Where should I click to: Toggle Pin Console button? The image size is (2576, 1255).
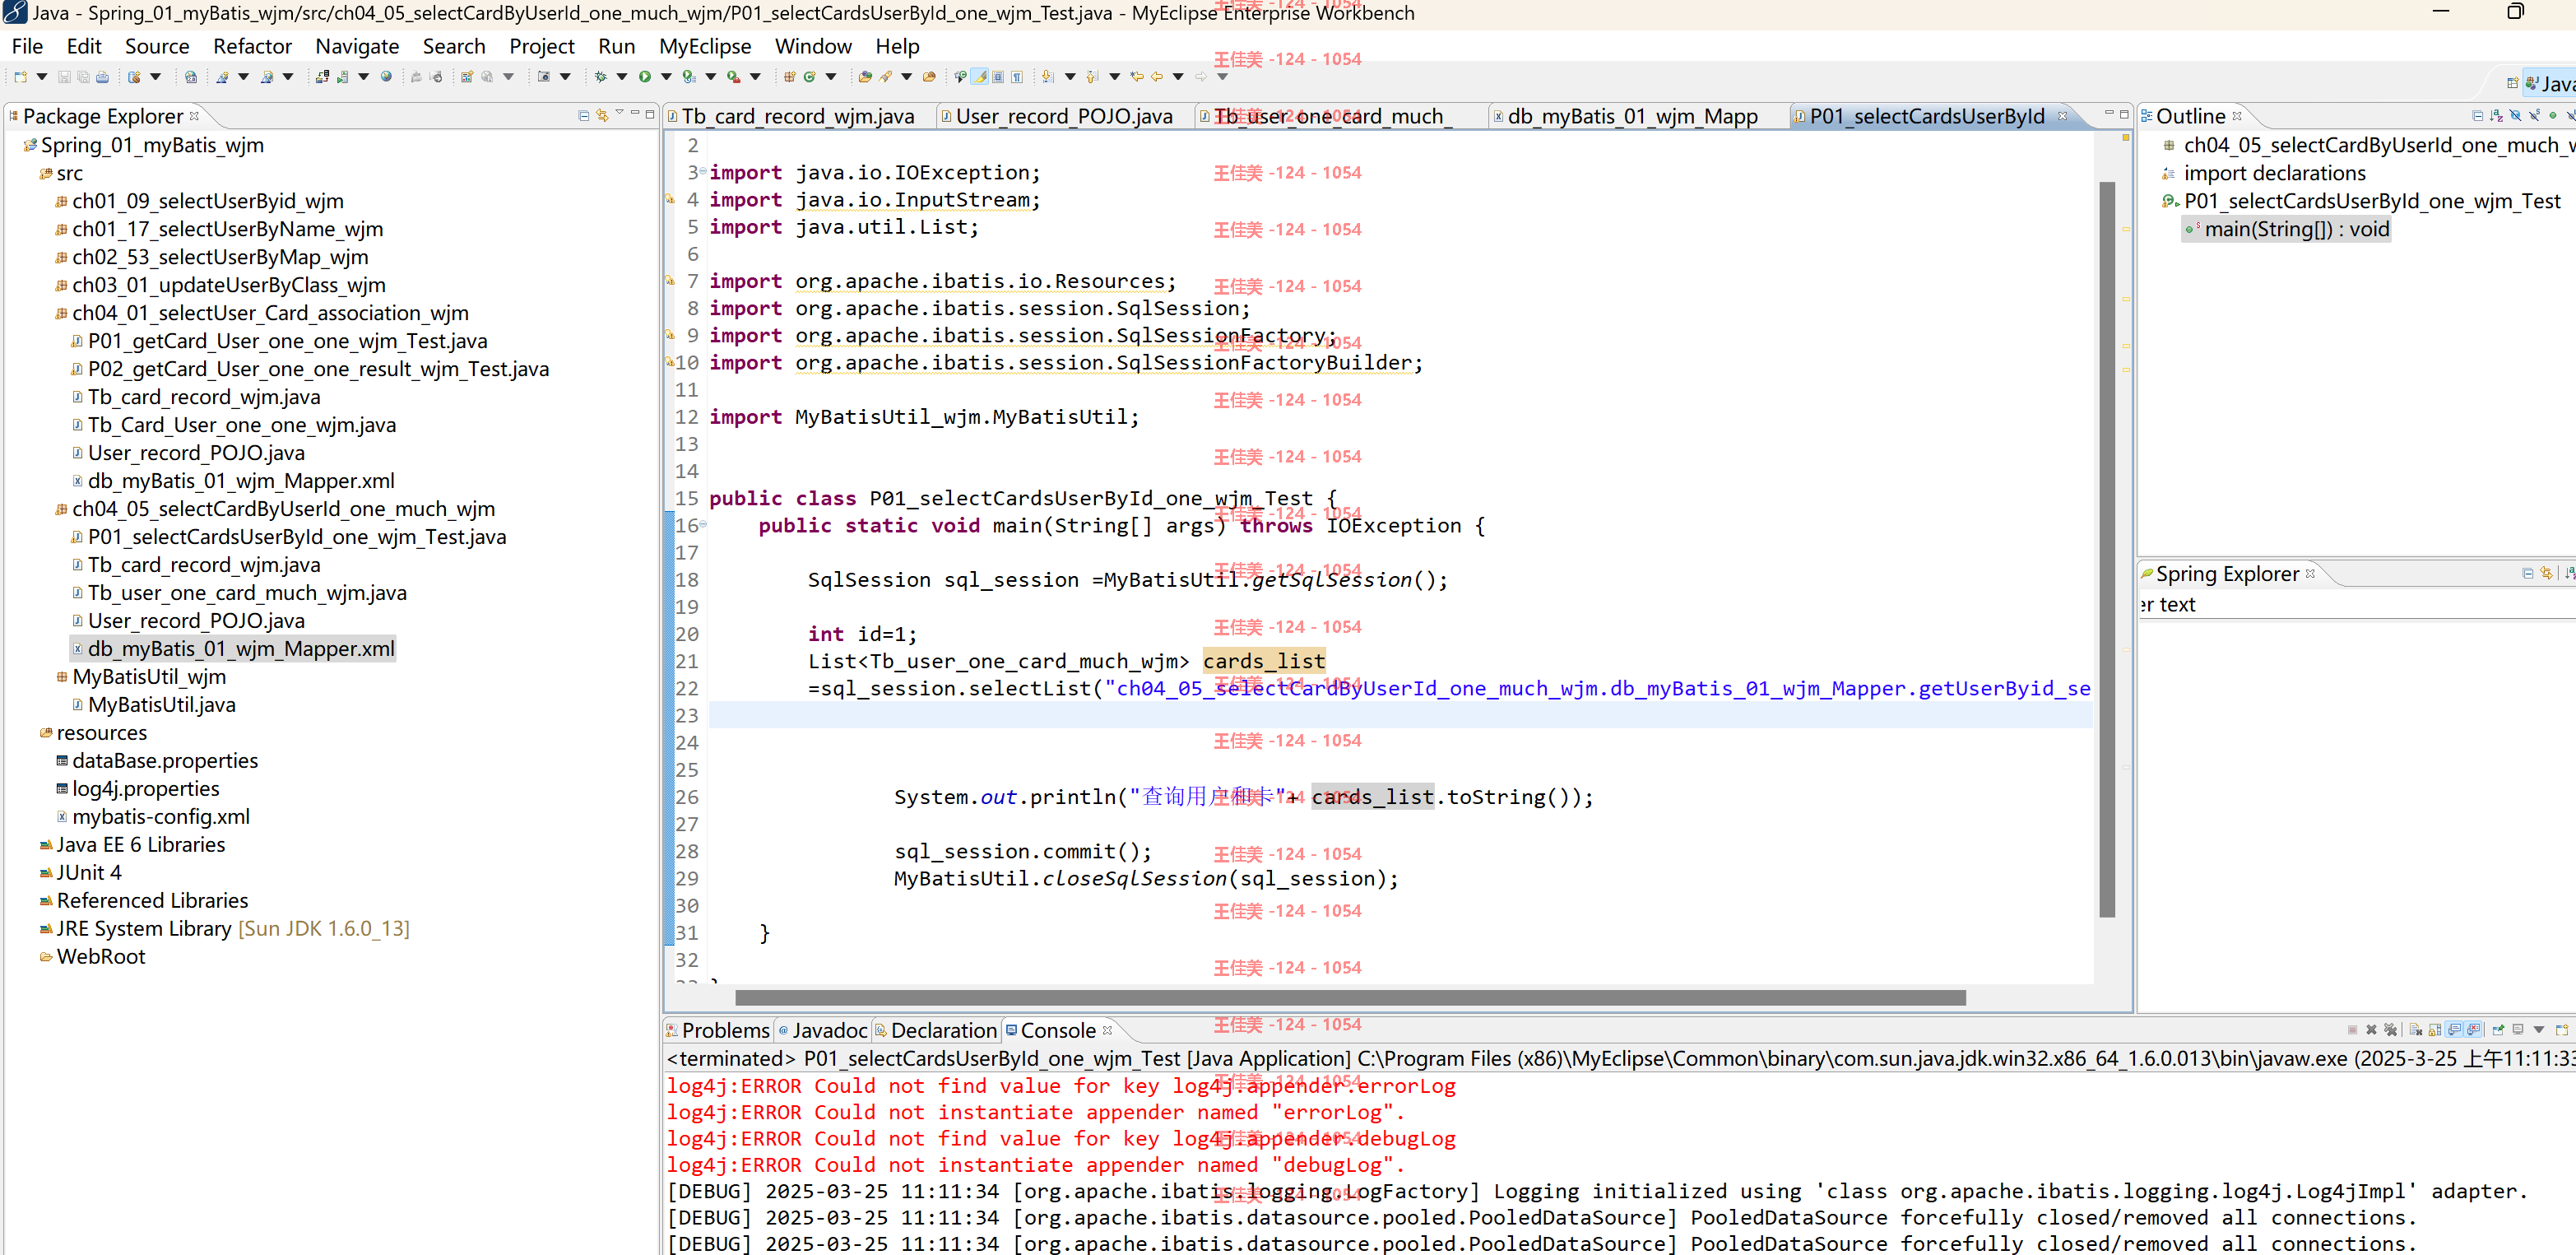[2498, 1030]
